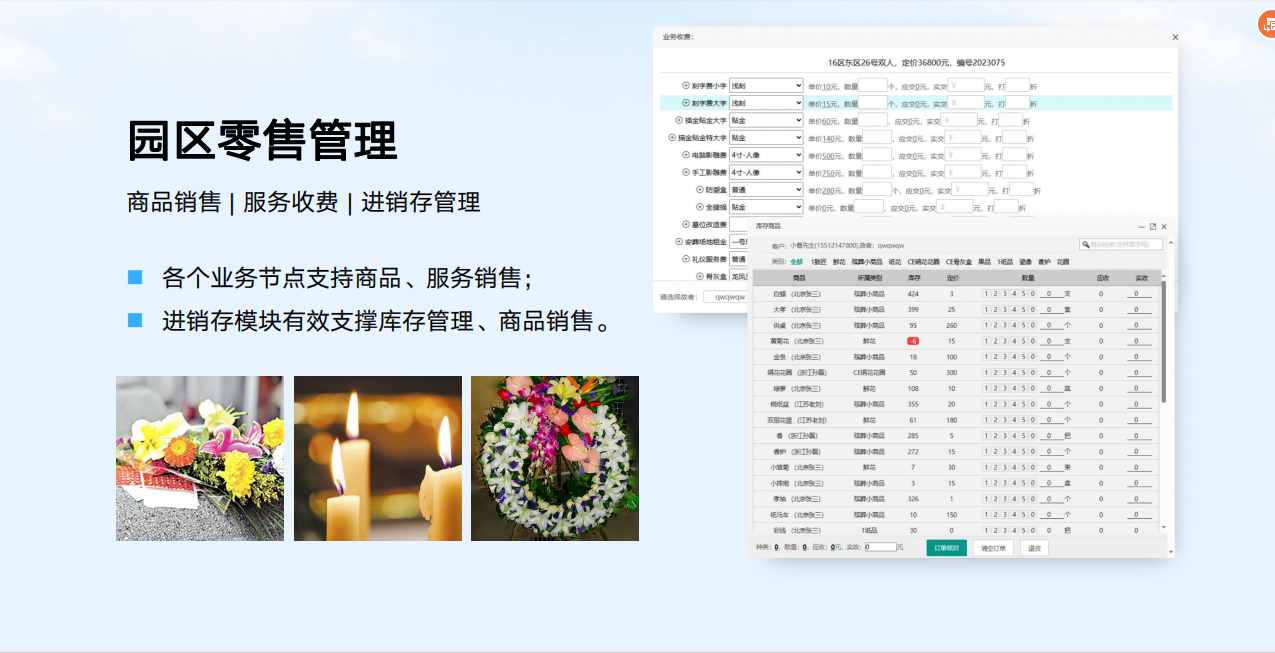Close the 库存商品 window
Image resolution: width=1275 pixels, height=653 pixels.
[1164, 227]
